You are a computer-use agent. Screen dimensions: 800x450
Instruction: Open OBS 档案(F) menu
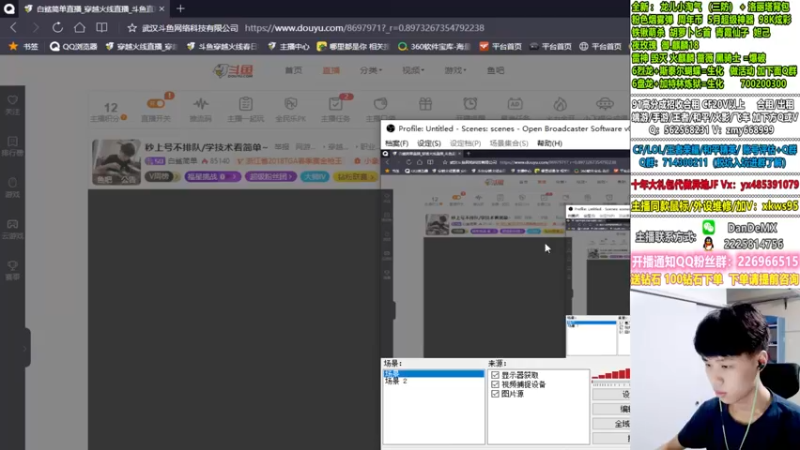click(396, 143)
